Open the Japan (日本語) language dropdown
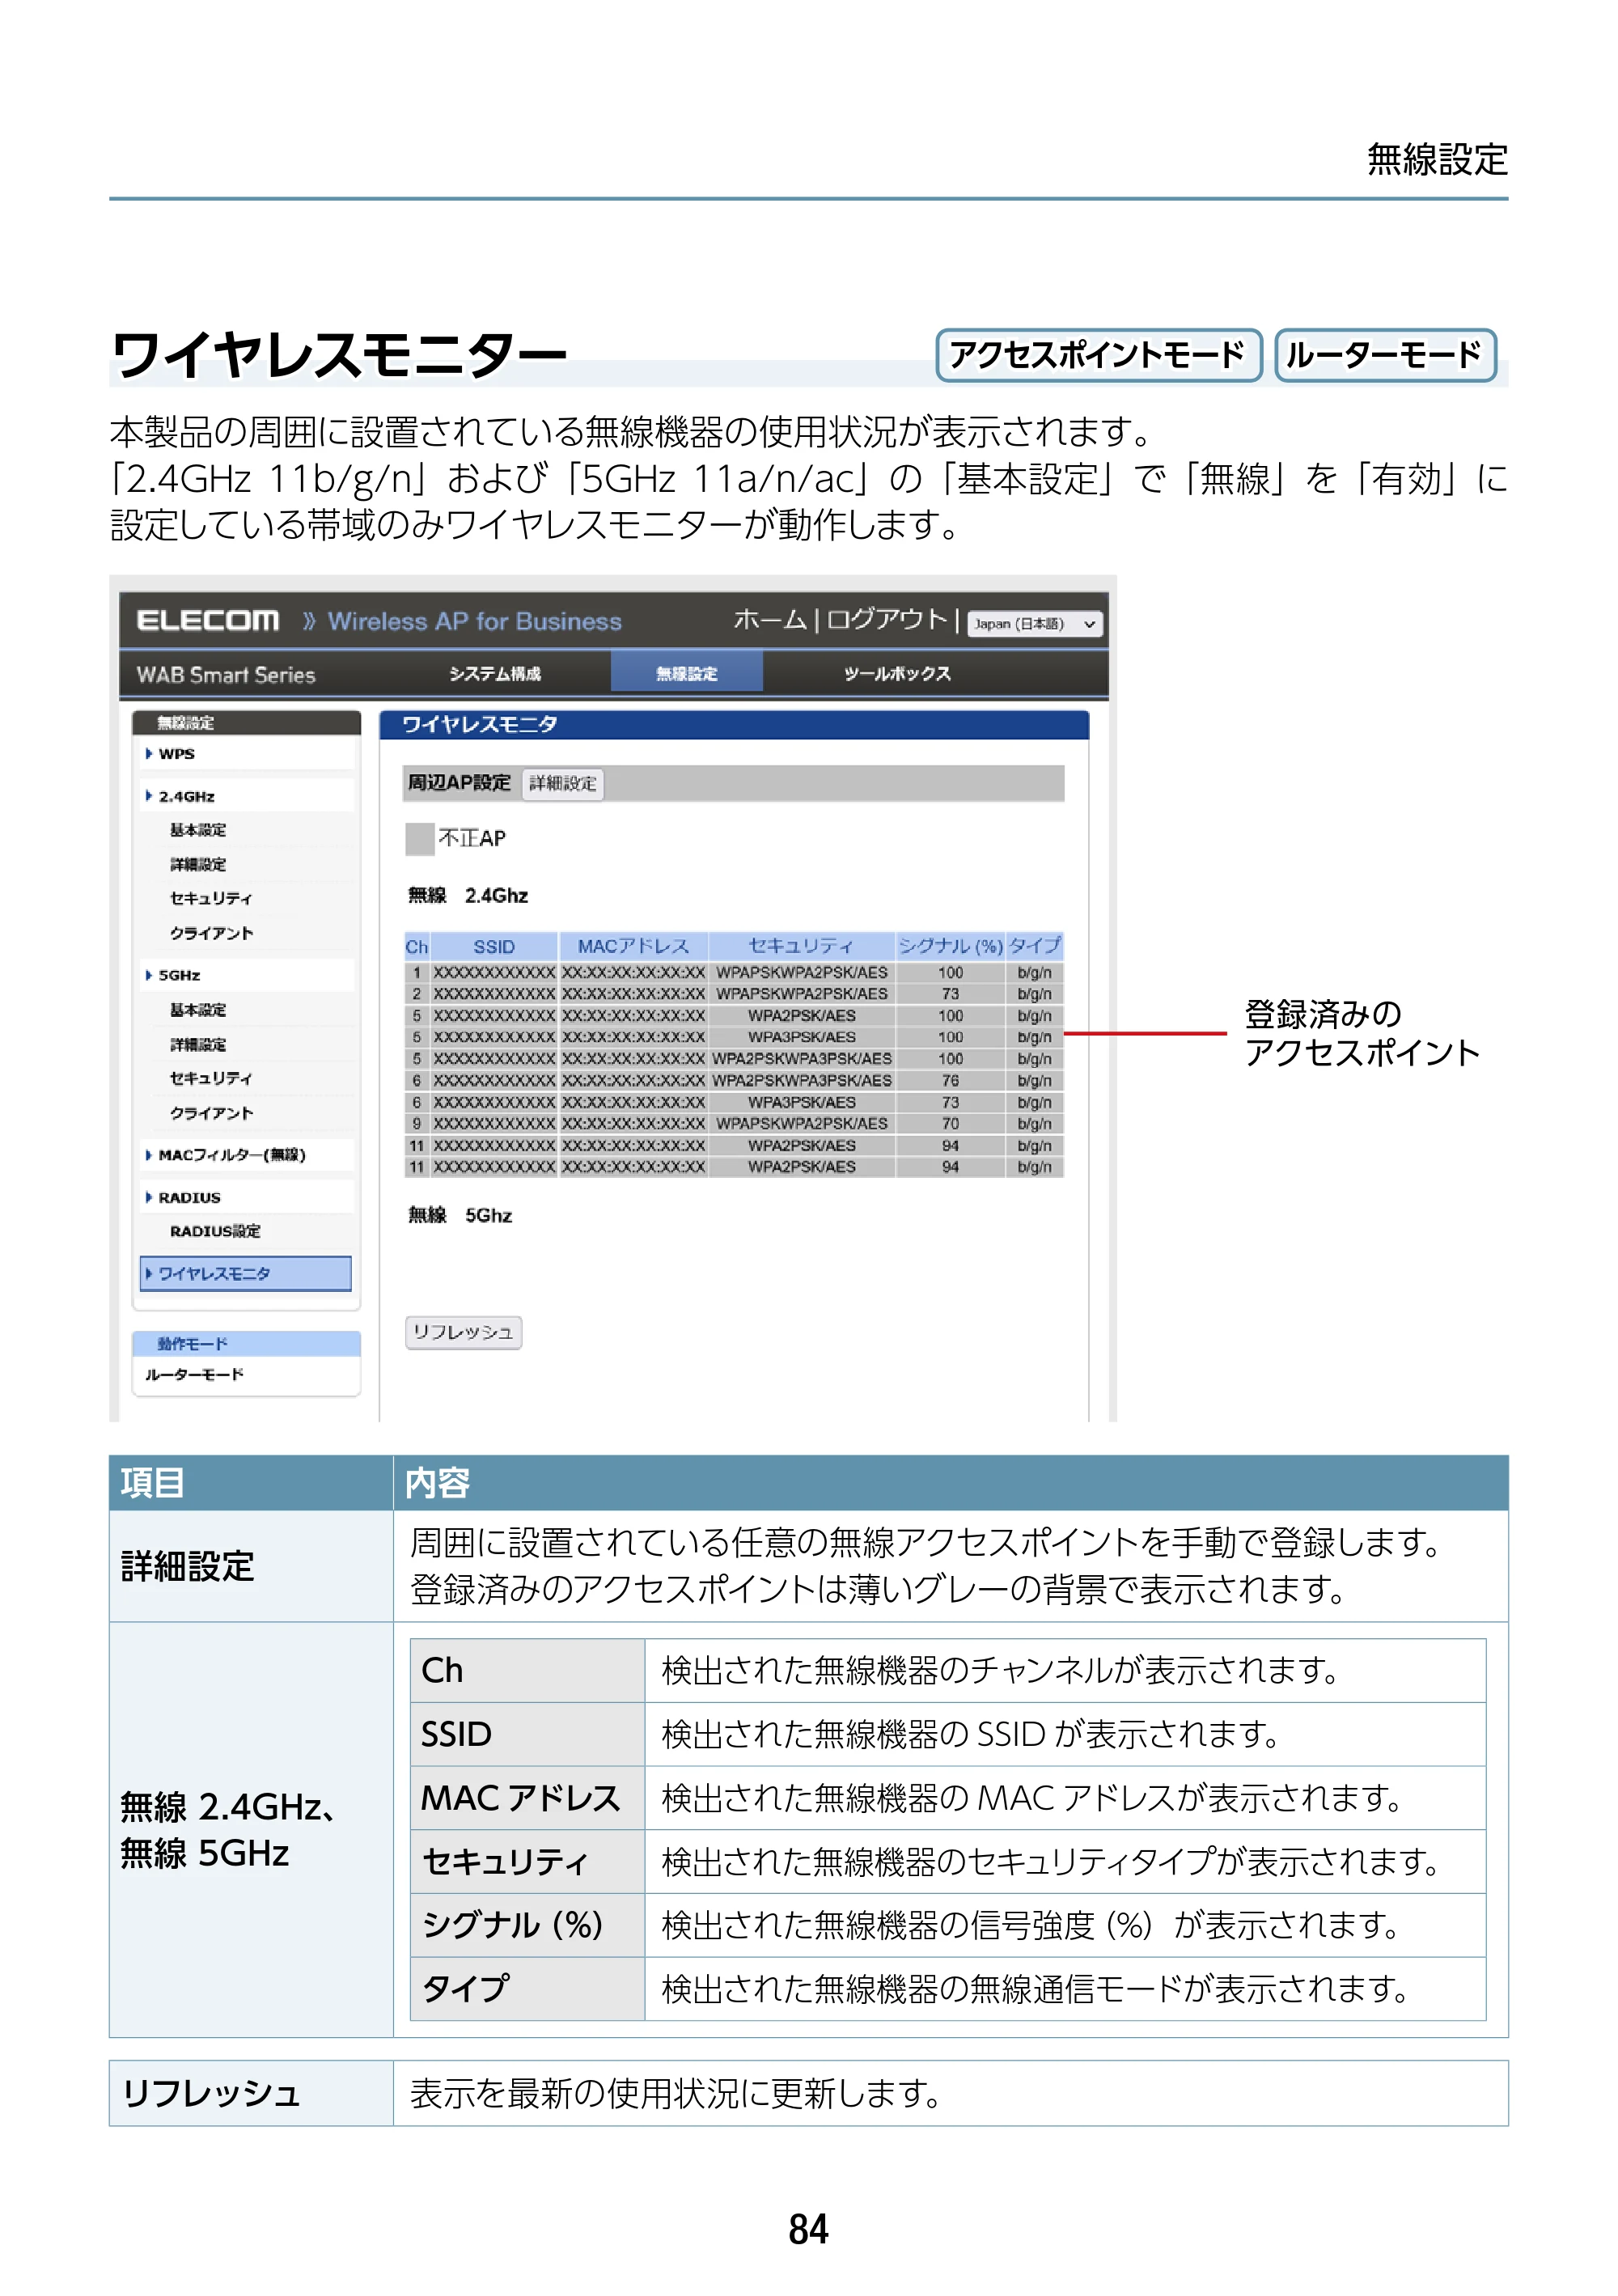1618x2296 pixels. 1034,623
